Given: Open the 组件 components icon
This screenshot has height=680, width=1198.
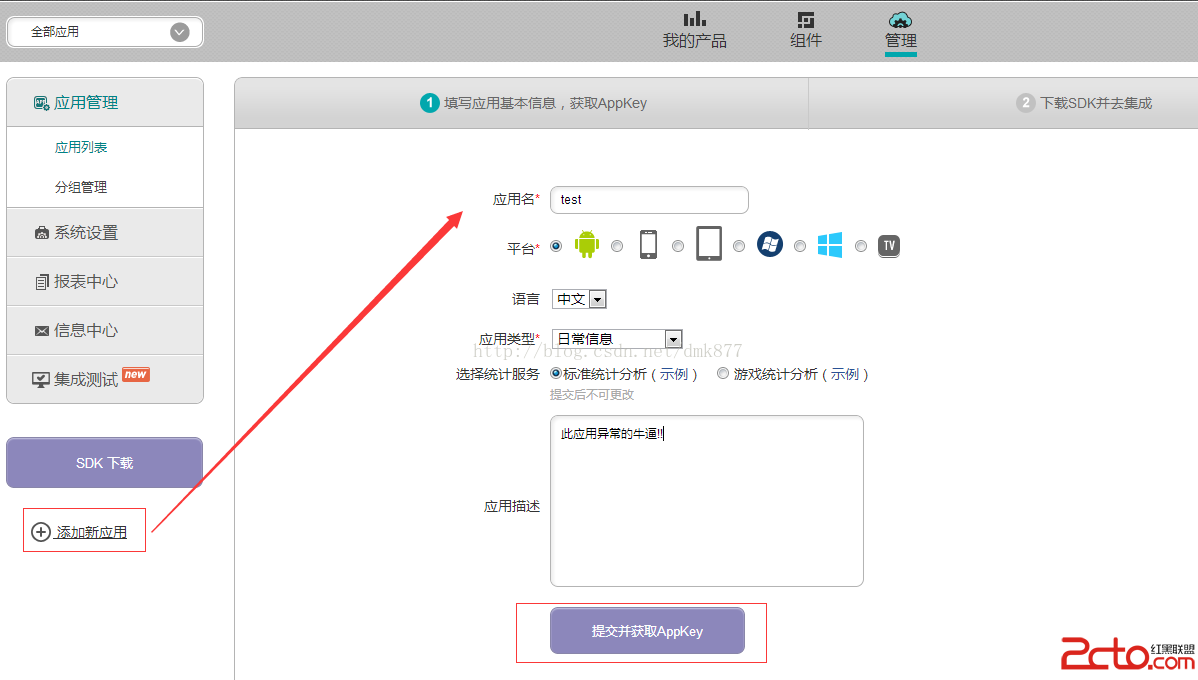Looking at the screenshot, I should point(805,19).
